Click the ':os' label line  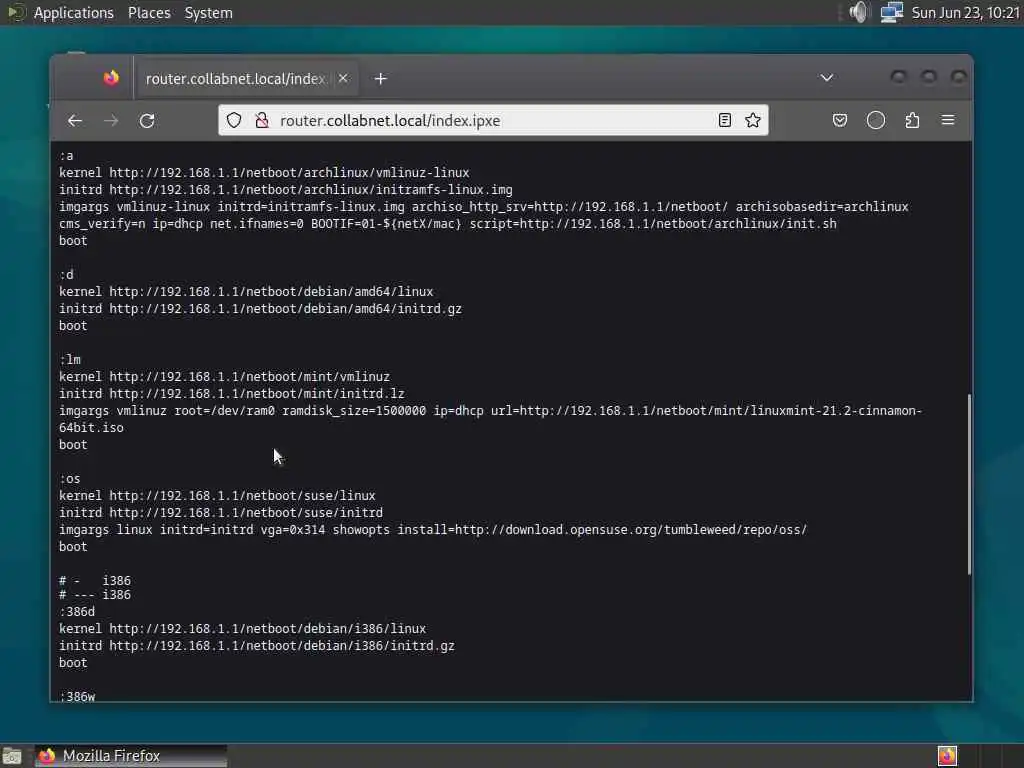click(x=70, y=478)
